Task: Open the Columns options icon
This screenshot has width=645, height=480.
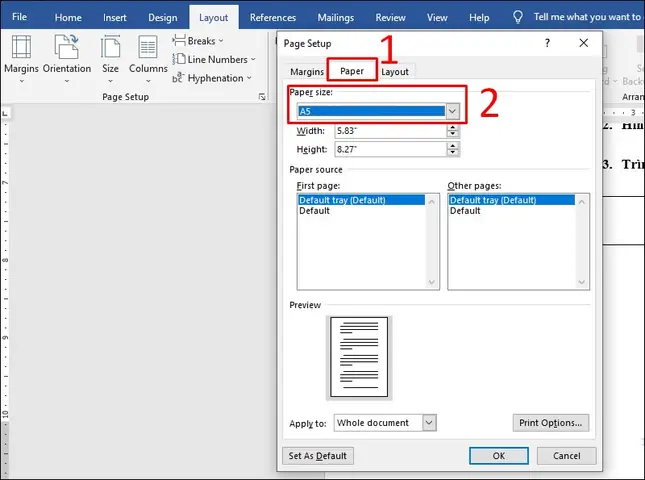Action: 148,46
